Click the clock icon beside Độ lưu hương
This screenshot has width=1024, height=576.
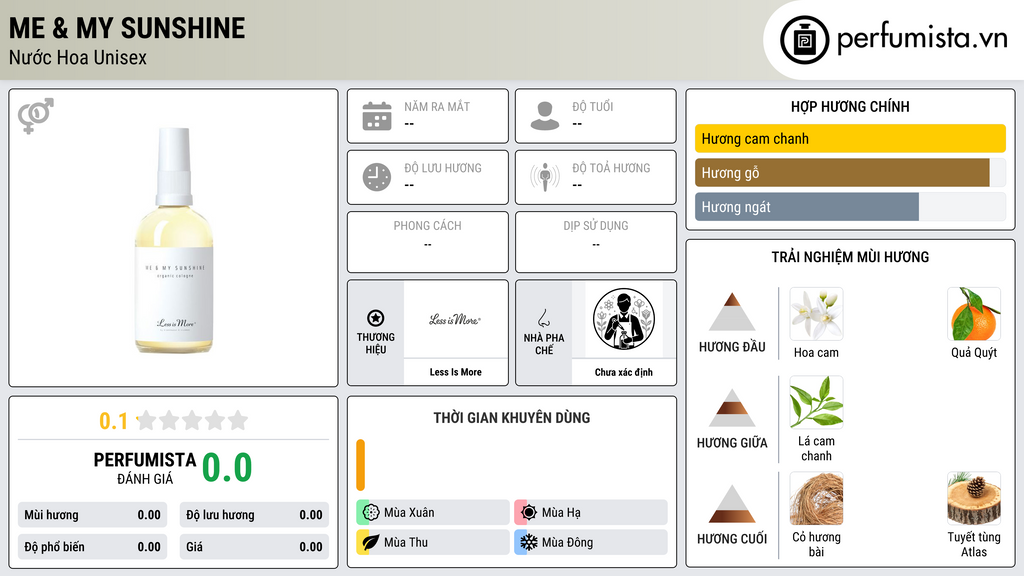click(x=377, y=177)
